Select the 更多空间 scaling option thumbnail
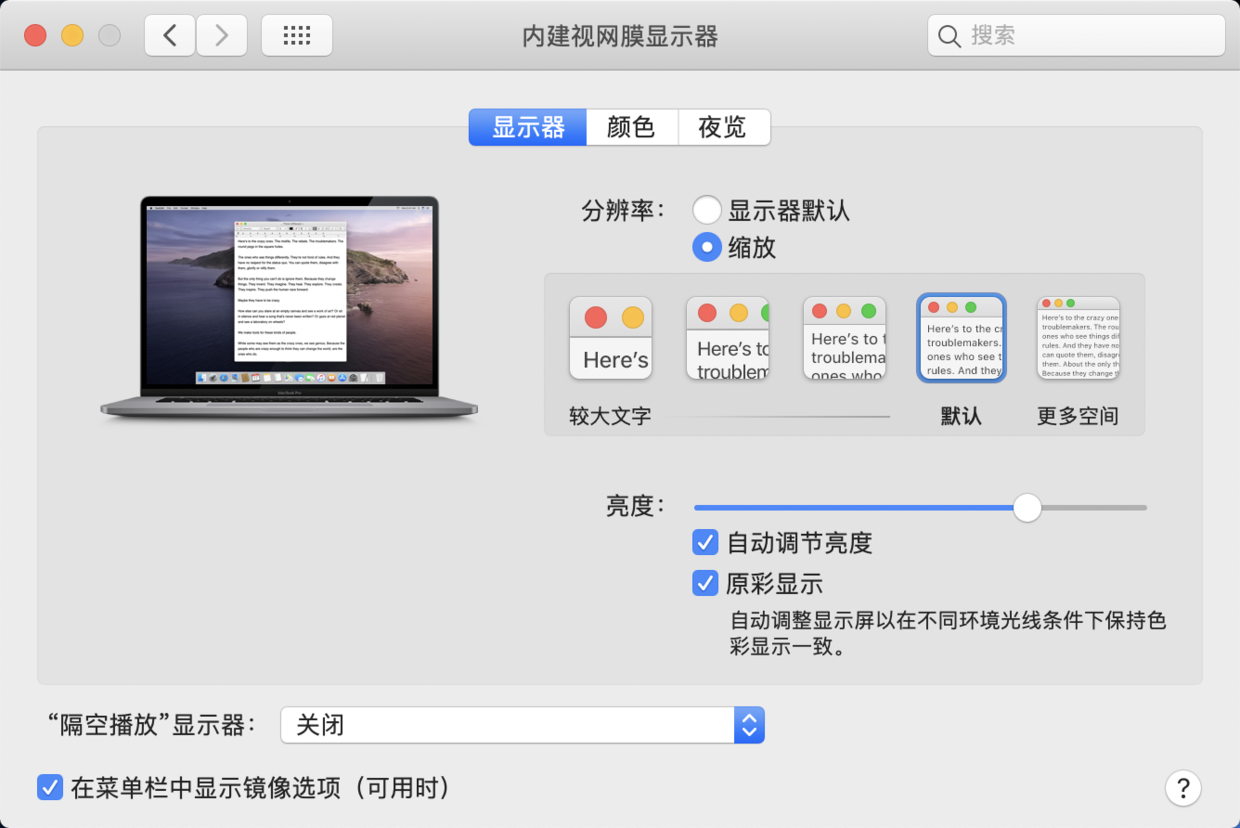The image size is (1240, 828). pyautogui.click(x=1078, y=337)
